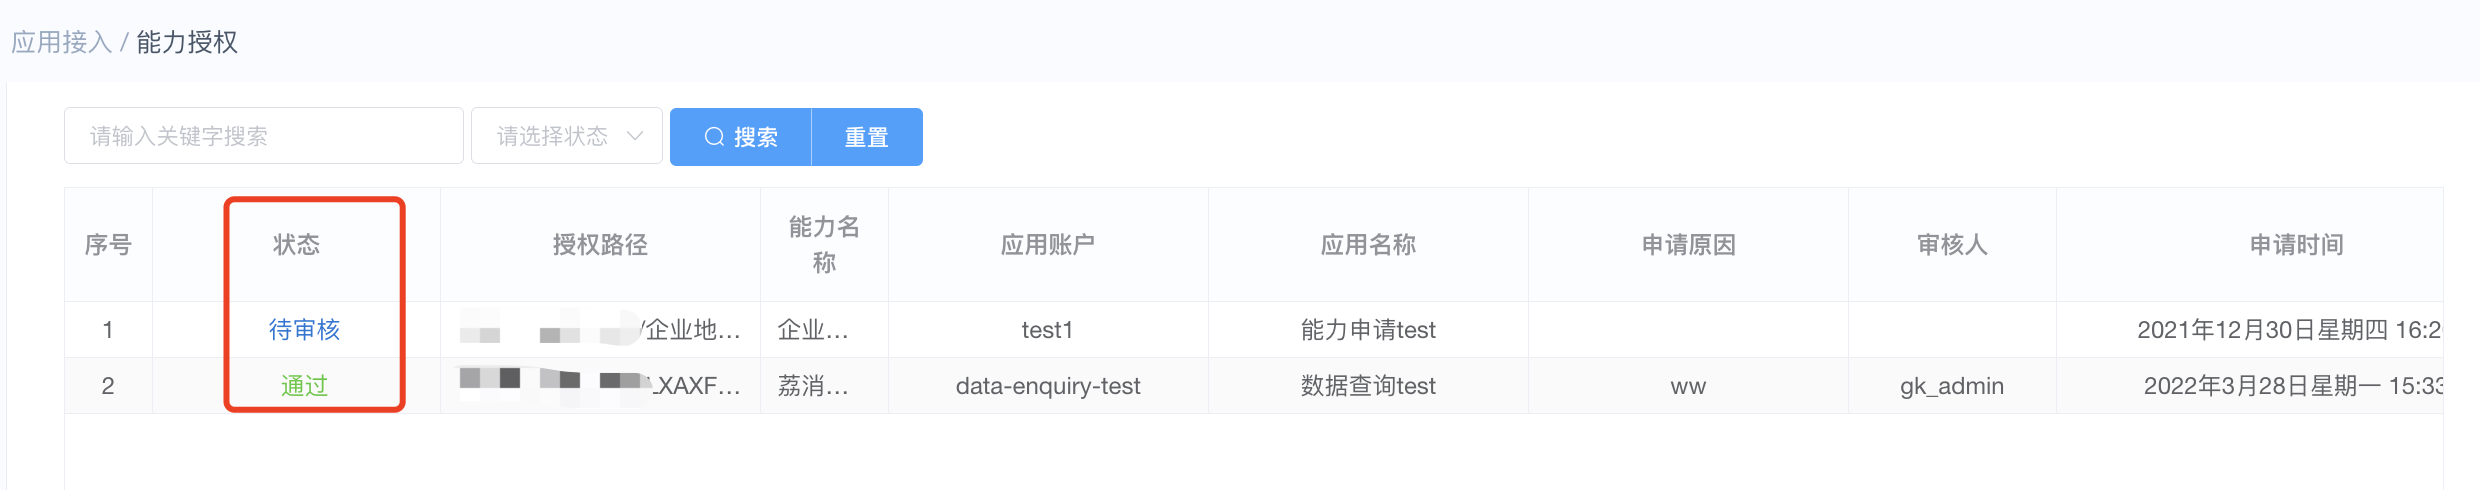The width and height of the screenshot is (2480, 490).
Task: Open the 通过 status link in row 2
Action: (304, 386)
